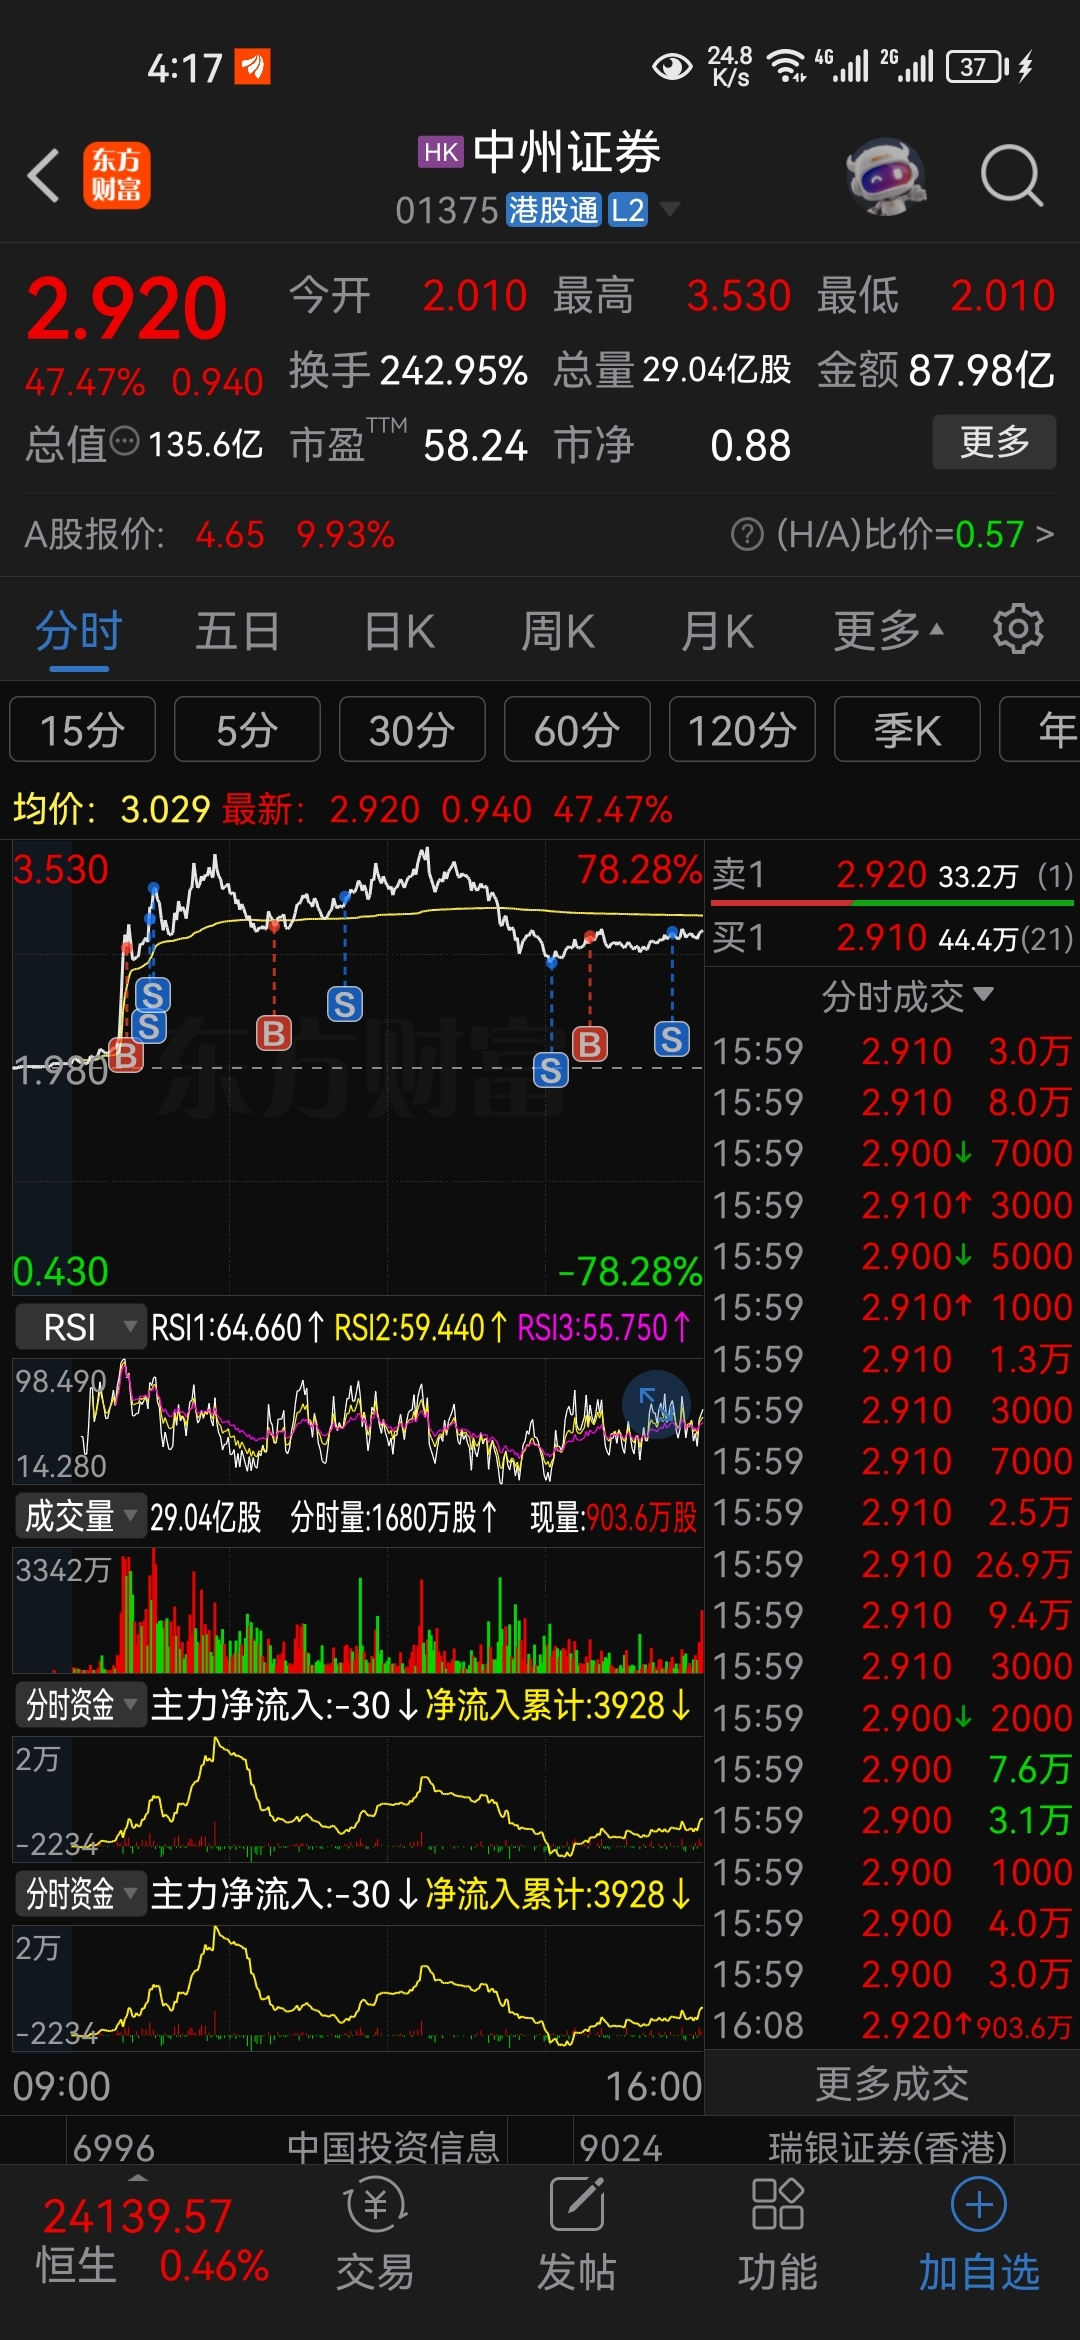Tap the 7.6万 trade row
Screen dimensions: 1080x2340
(892, 1769)
